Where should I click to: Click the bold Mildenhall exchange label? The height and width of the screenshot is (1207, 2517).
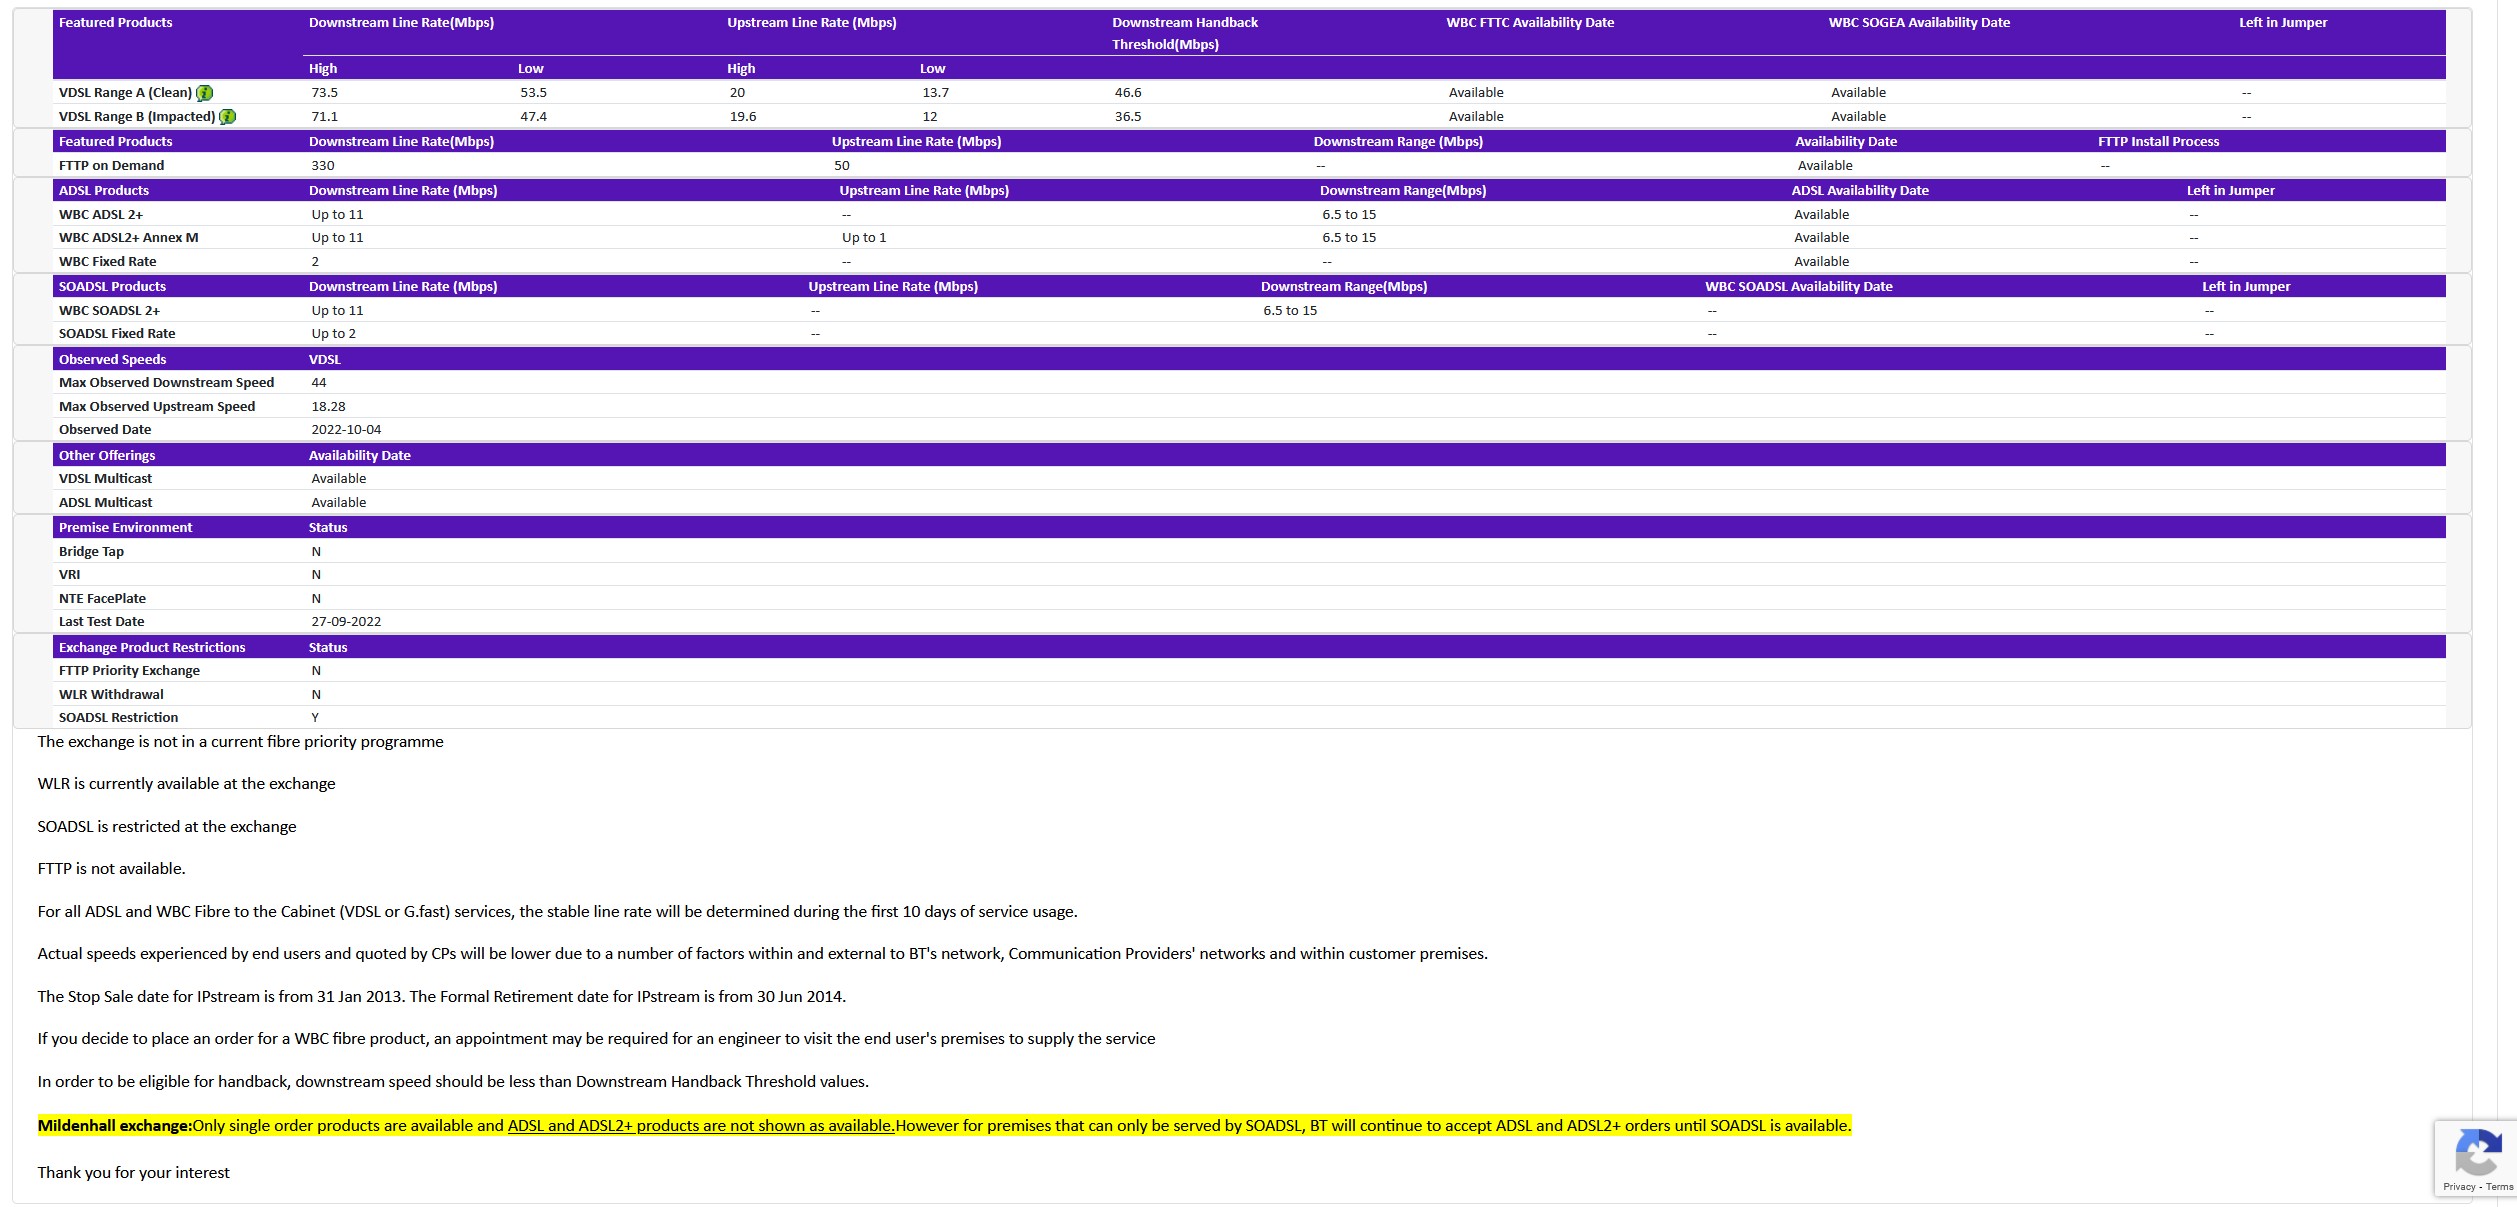(114, 1125)
